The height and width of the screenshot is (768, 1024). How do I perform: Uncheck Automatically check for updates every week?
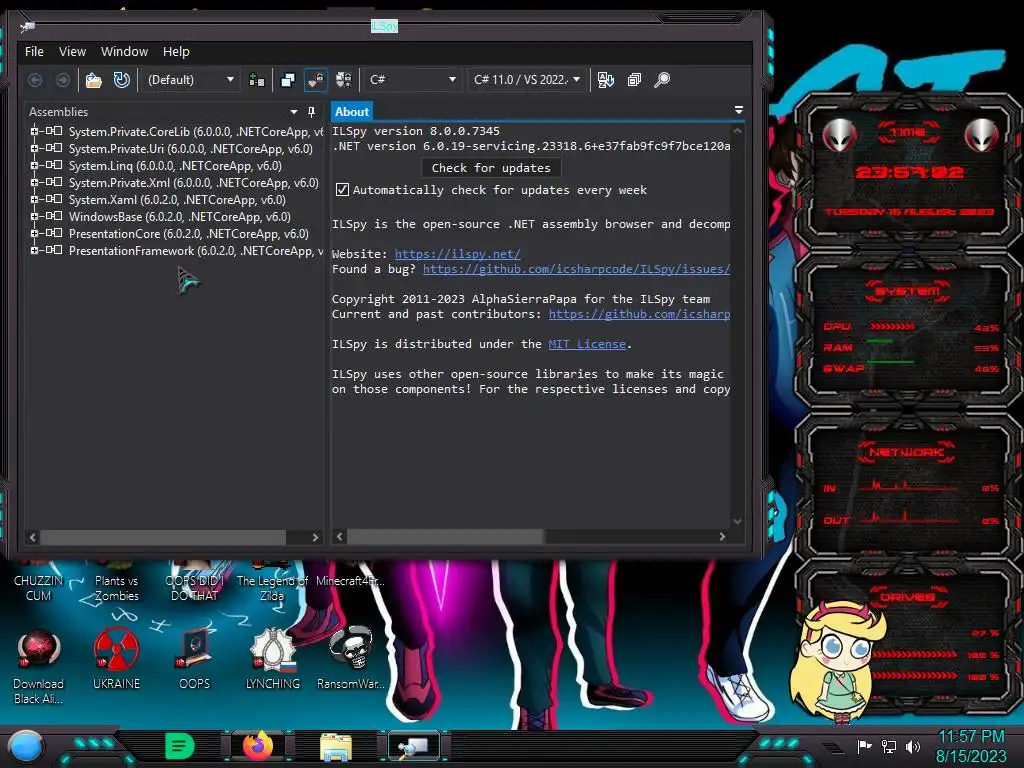342,190
